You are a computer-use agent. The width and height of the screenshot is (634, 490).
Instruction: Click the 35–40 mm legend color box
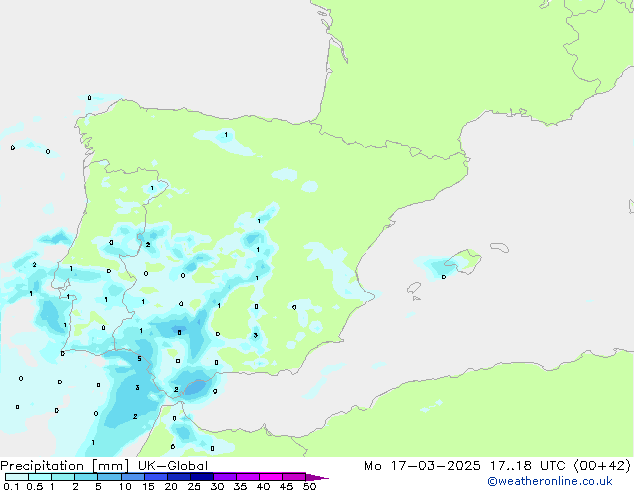pyautogui.click(x=248, y=477)
